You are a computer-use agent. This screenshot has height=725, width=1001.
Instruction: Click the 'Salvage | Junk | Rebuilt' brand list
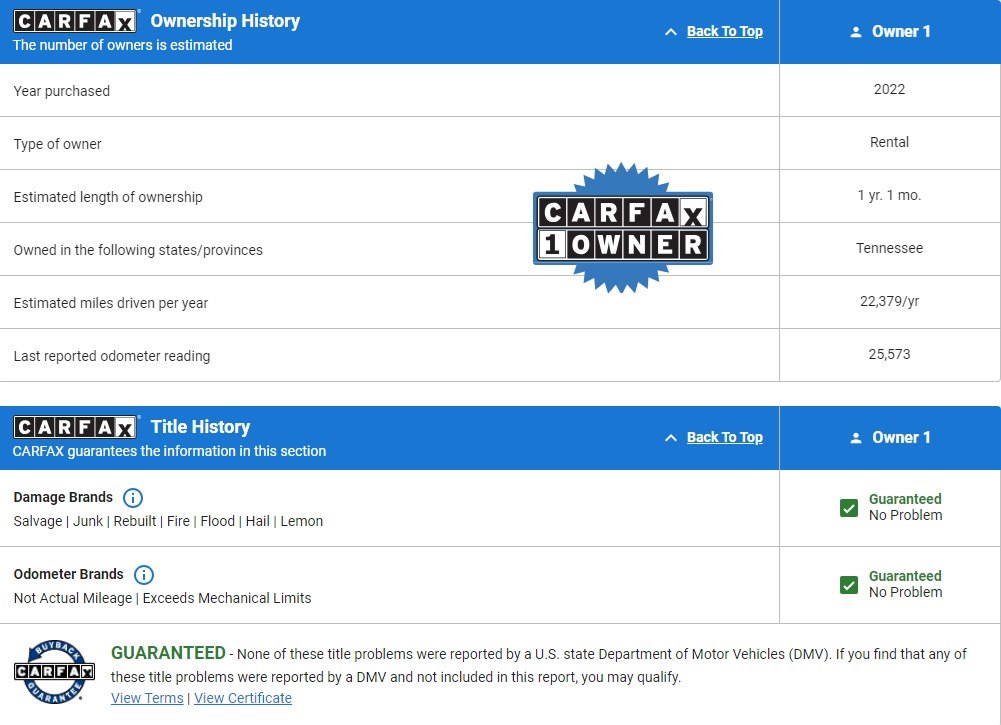click(168, 521)
